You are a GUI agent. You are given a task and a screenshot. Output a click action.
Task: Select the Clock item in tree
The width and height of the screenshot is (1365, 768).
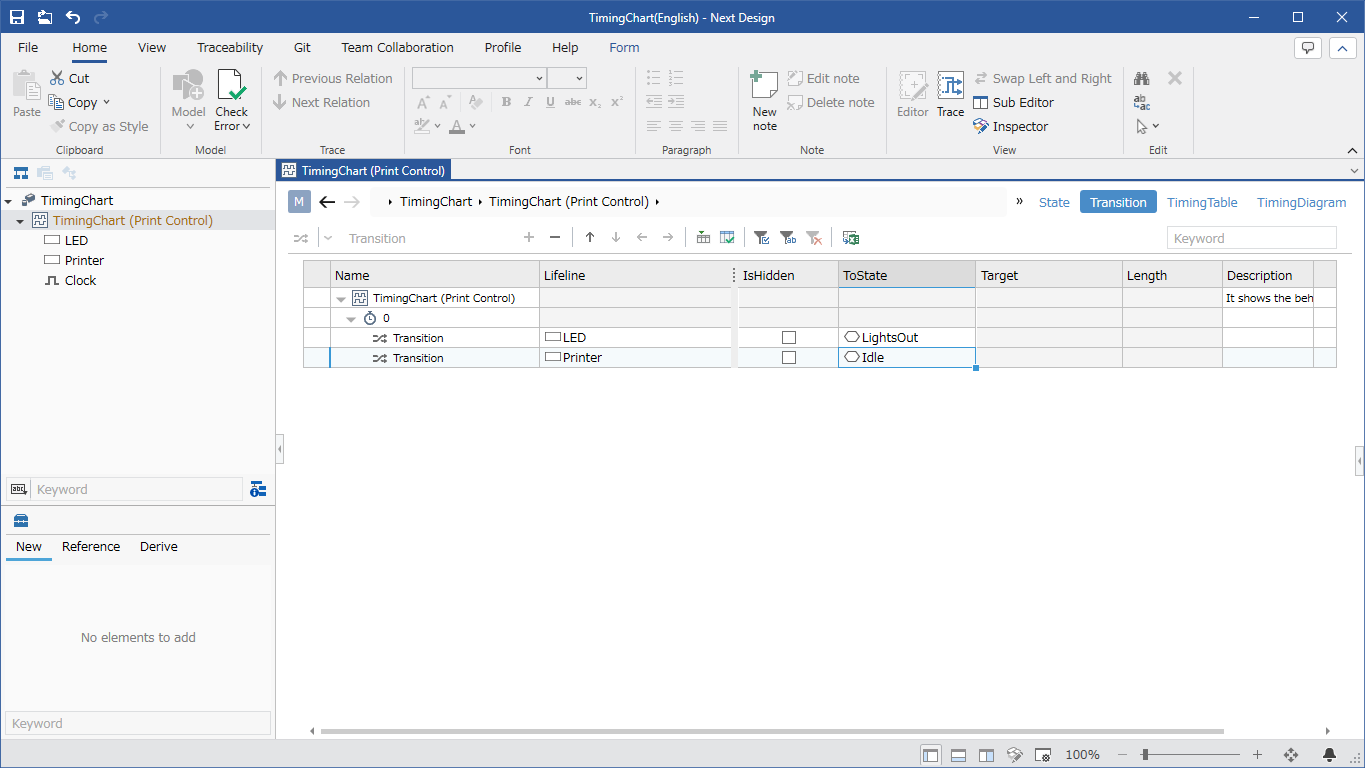80,281
